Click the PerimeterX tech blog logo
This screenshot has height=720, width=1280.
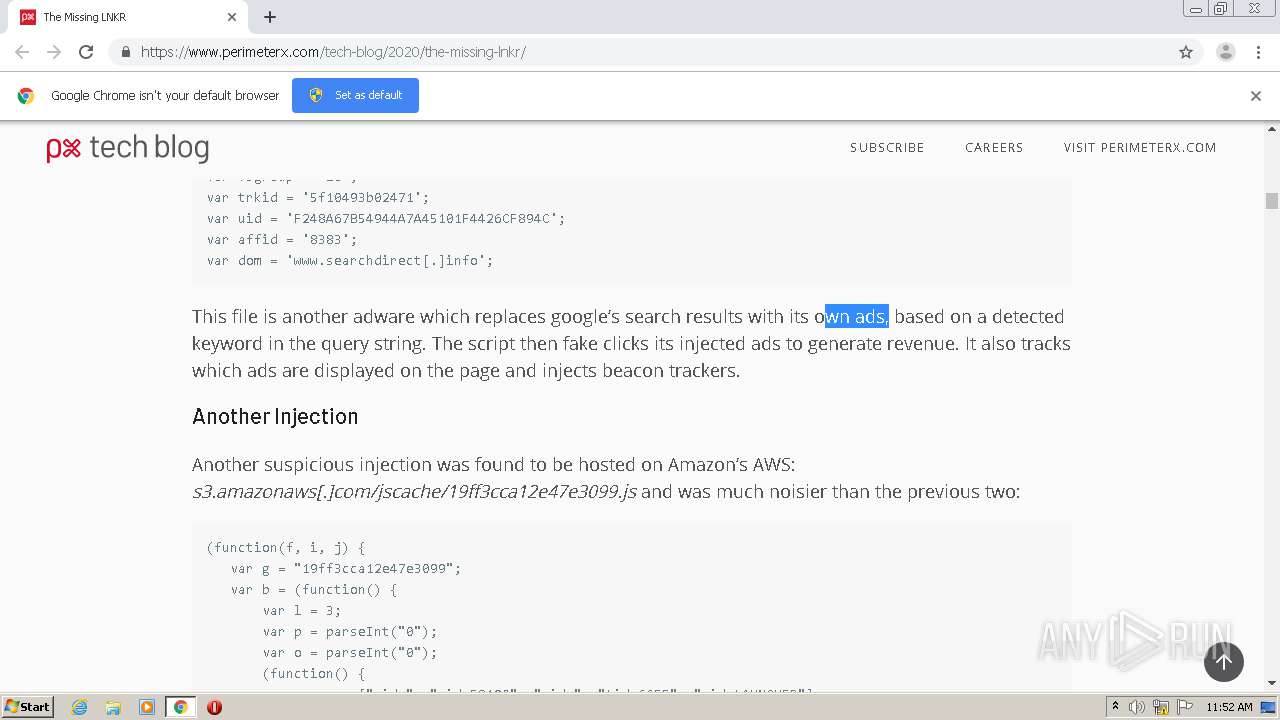[128, 148]
